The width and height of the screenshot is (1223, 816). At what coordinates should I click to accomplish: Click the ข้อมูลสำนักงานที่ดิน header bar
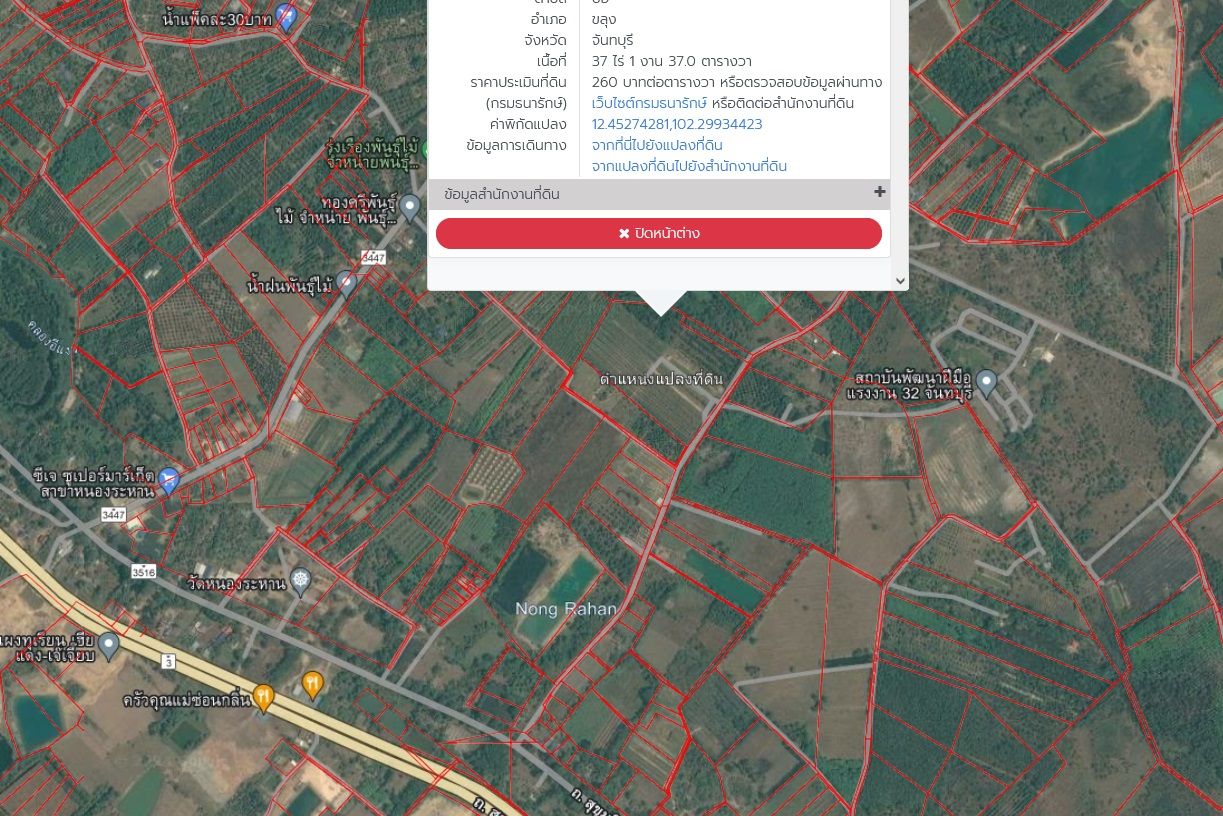coord(659,194)
